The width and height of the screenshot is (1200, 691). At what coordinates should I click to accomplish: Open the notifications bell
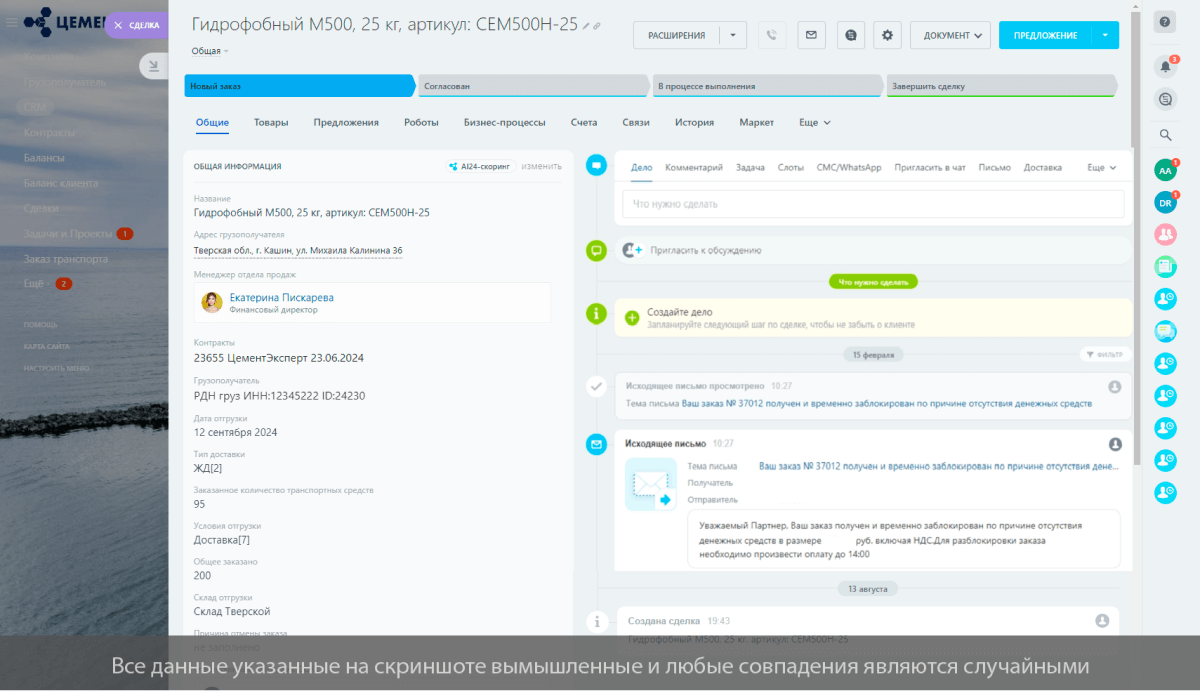click(1165, 67)
